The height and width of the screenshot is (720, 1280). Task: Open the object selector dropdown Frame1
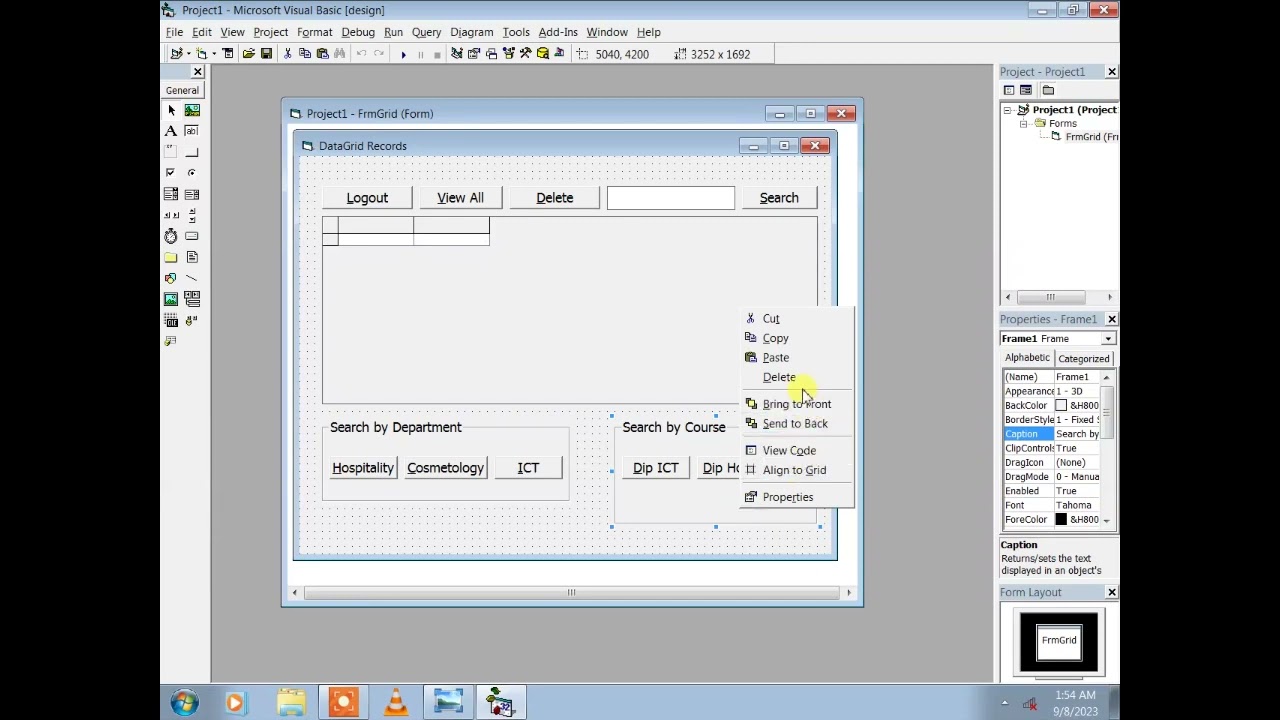[1108, 339]
